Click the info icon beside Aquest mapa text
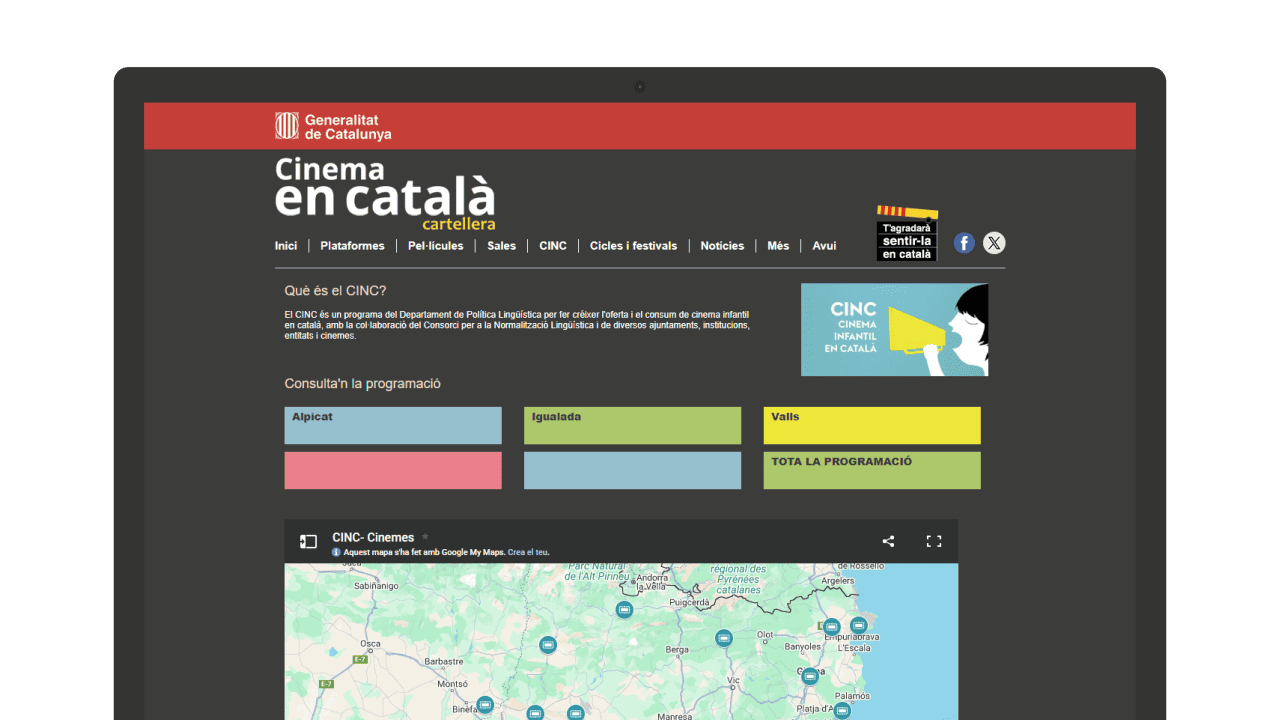The image size is (1280, 720). [x=336, y=552]
